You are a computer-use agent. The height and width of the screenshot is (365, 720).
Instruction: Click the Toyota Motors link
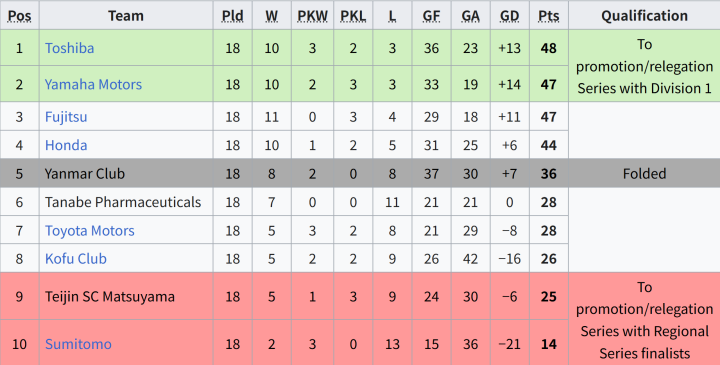[90, 230]
